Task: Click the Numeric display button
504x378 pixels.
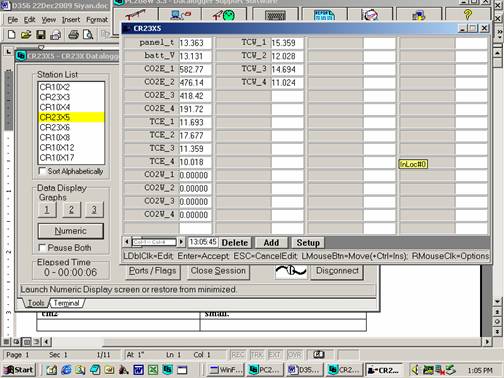Action: (x=71, y=231)
